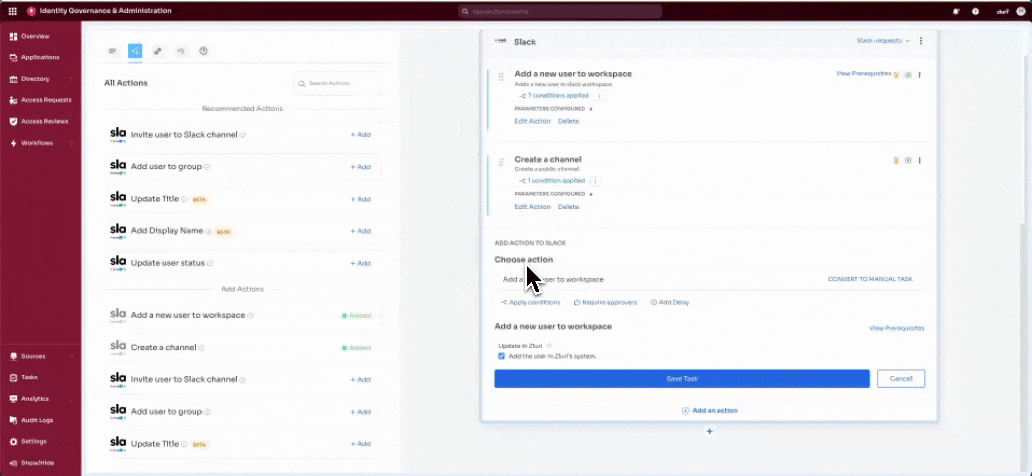
Task: Open the 7 conditions applied link
Action: [554, 95]
